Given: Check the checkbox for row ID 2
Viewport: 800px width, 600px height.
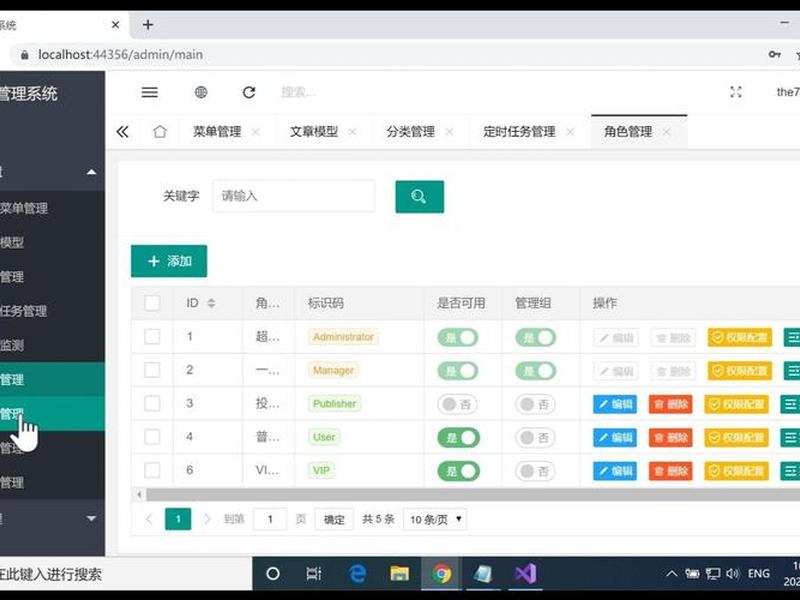Looking at the screenshot, I should point(152,370).
